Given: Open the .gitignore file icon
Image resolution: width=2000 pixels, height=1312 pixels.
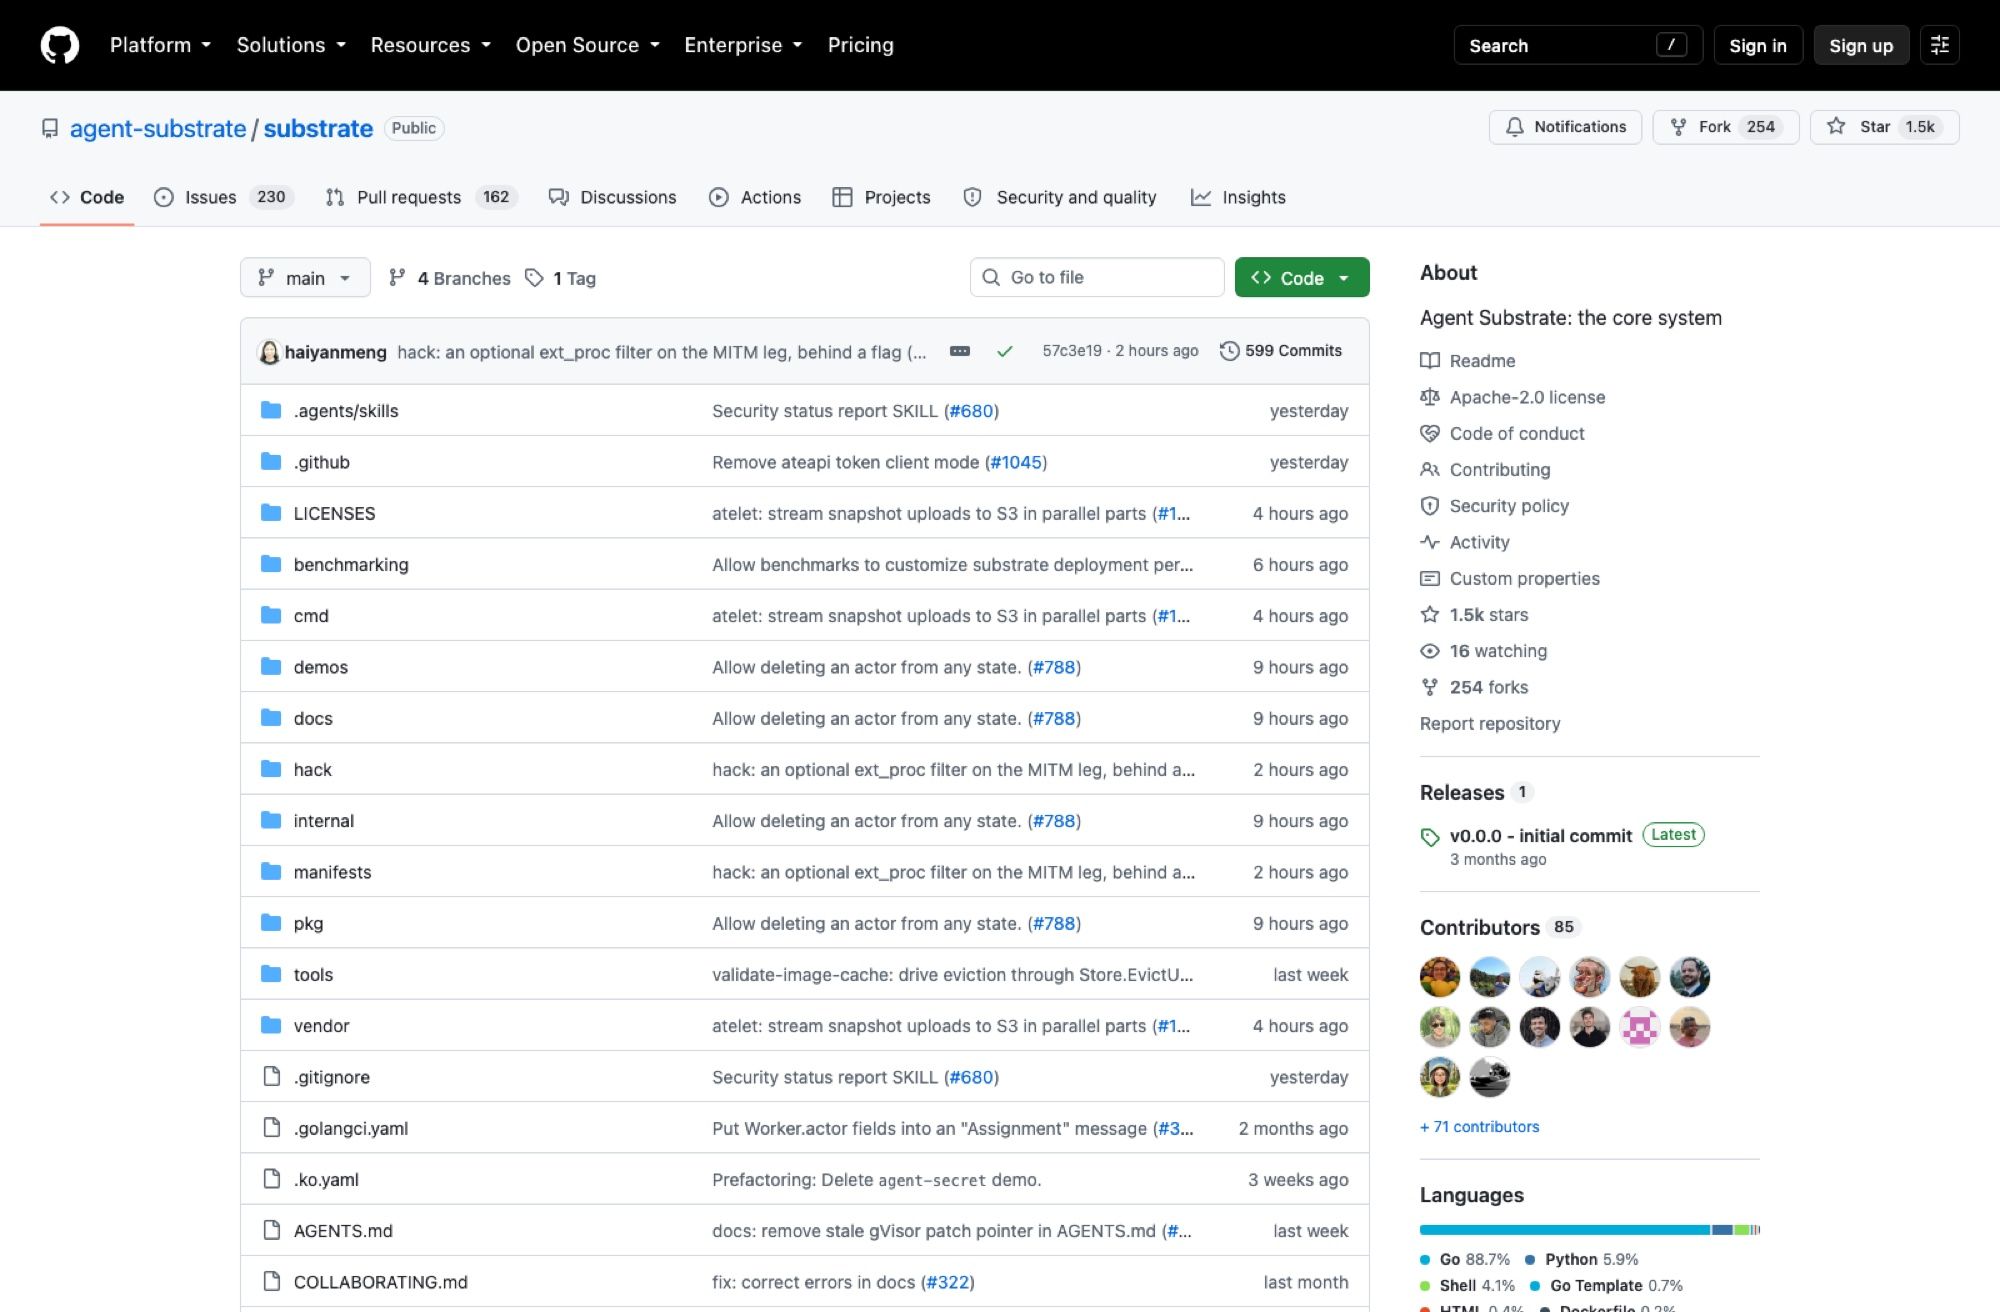Looking at the screenshot, I should [271, 1076].
